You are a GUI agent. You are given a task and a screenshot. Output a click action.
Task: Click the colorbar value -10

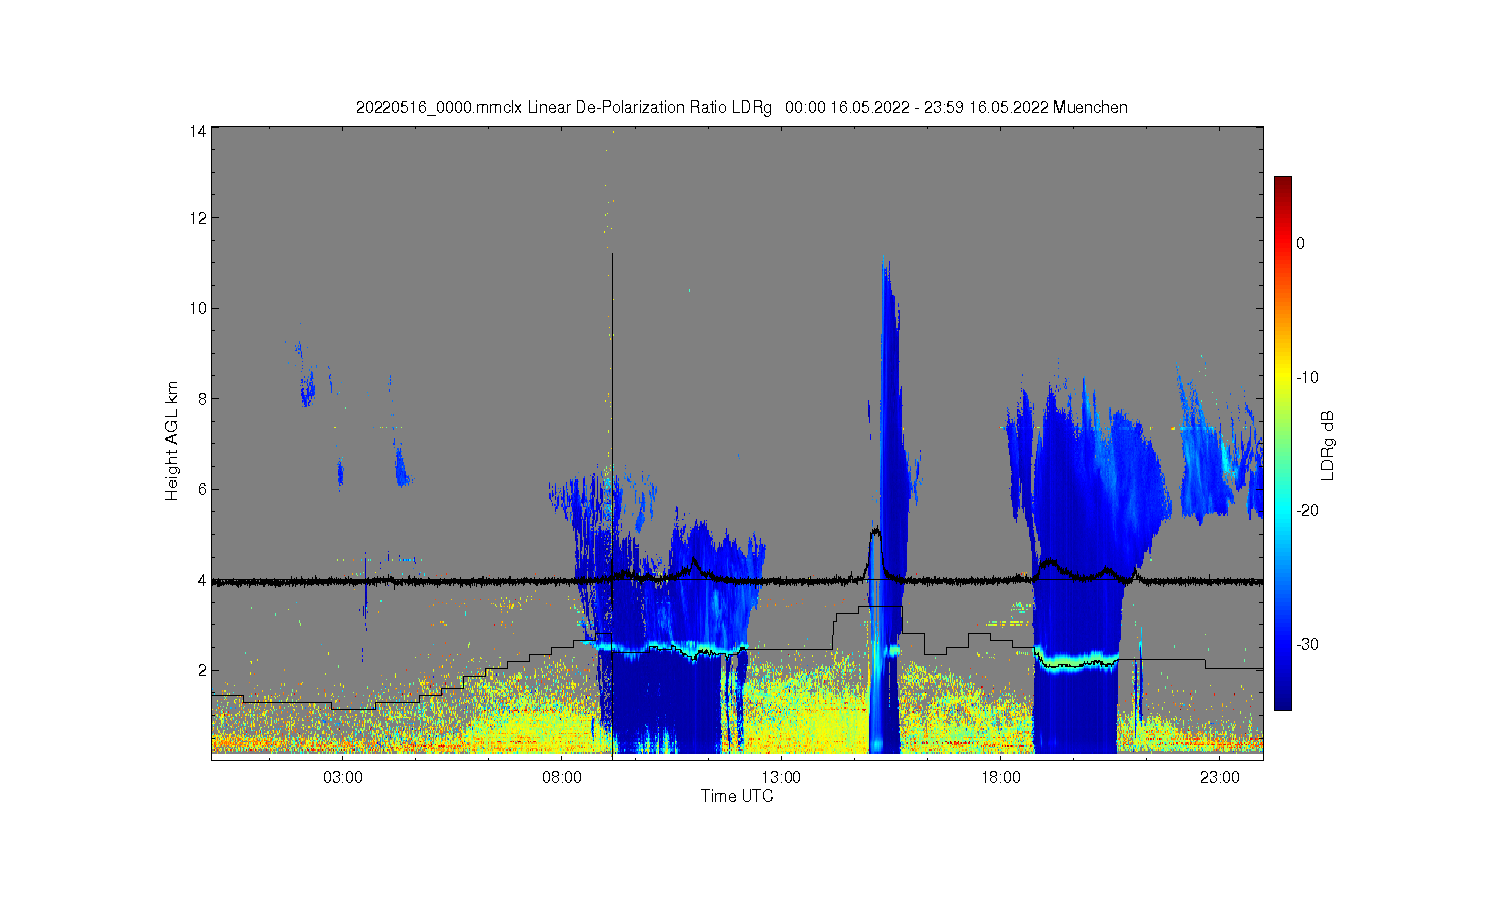[1308, 377]
